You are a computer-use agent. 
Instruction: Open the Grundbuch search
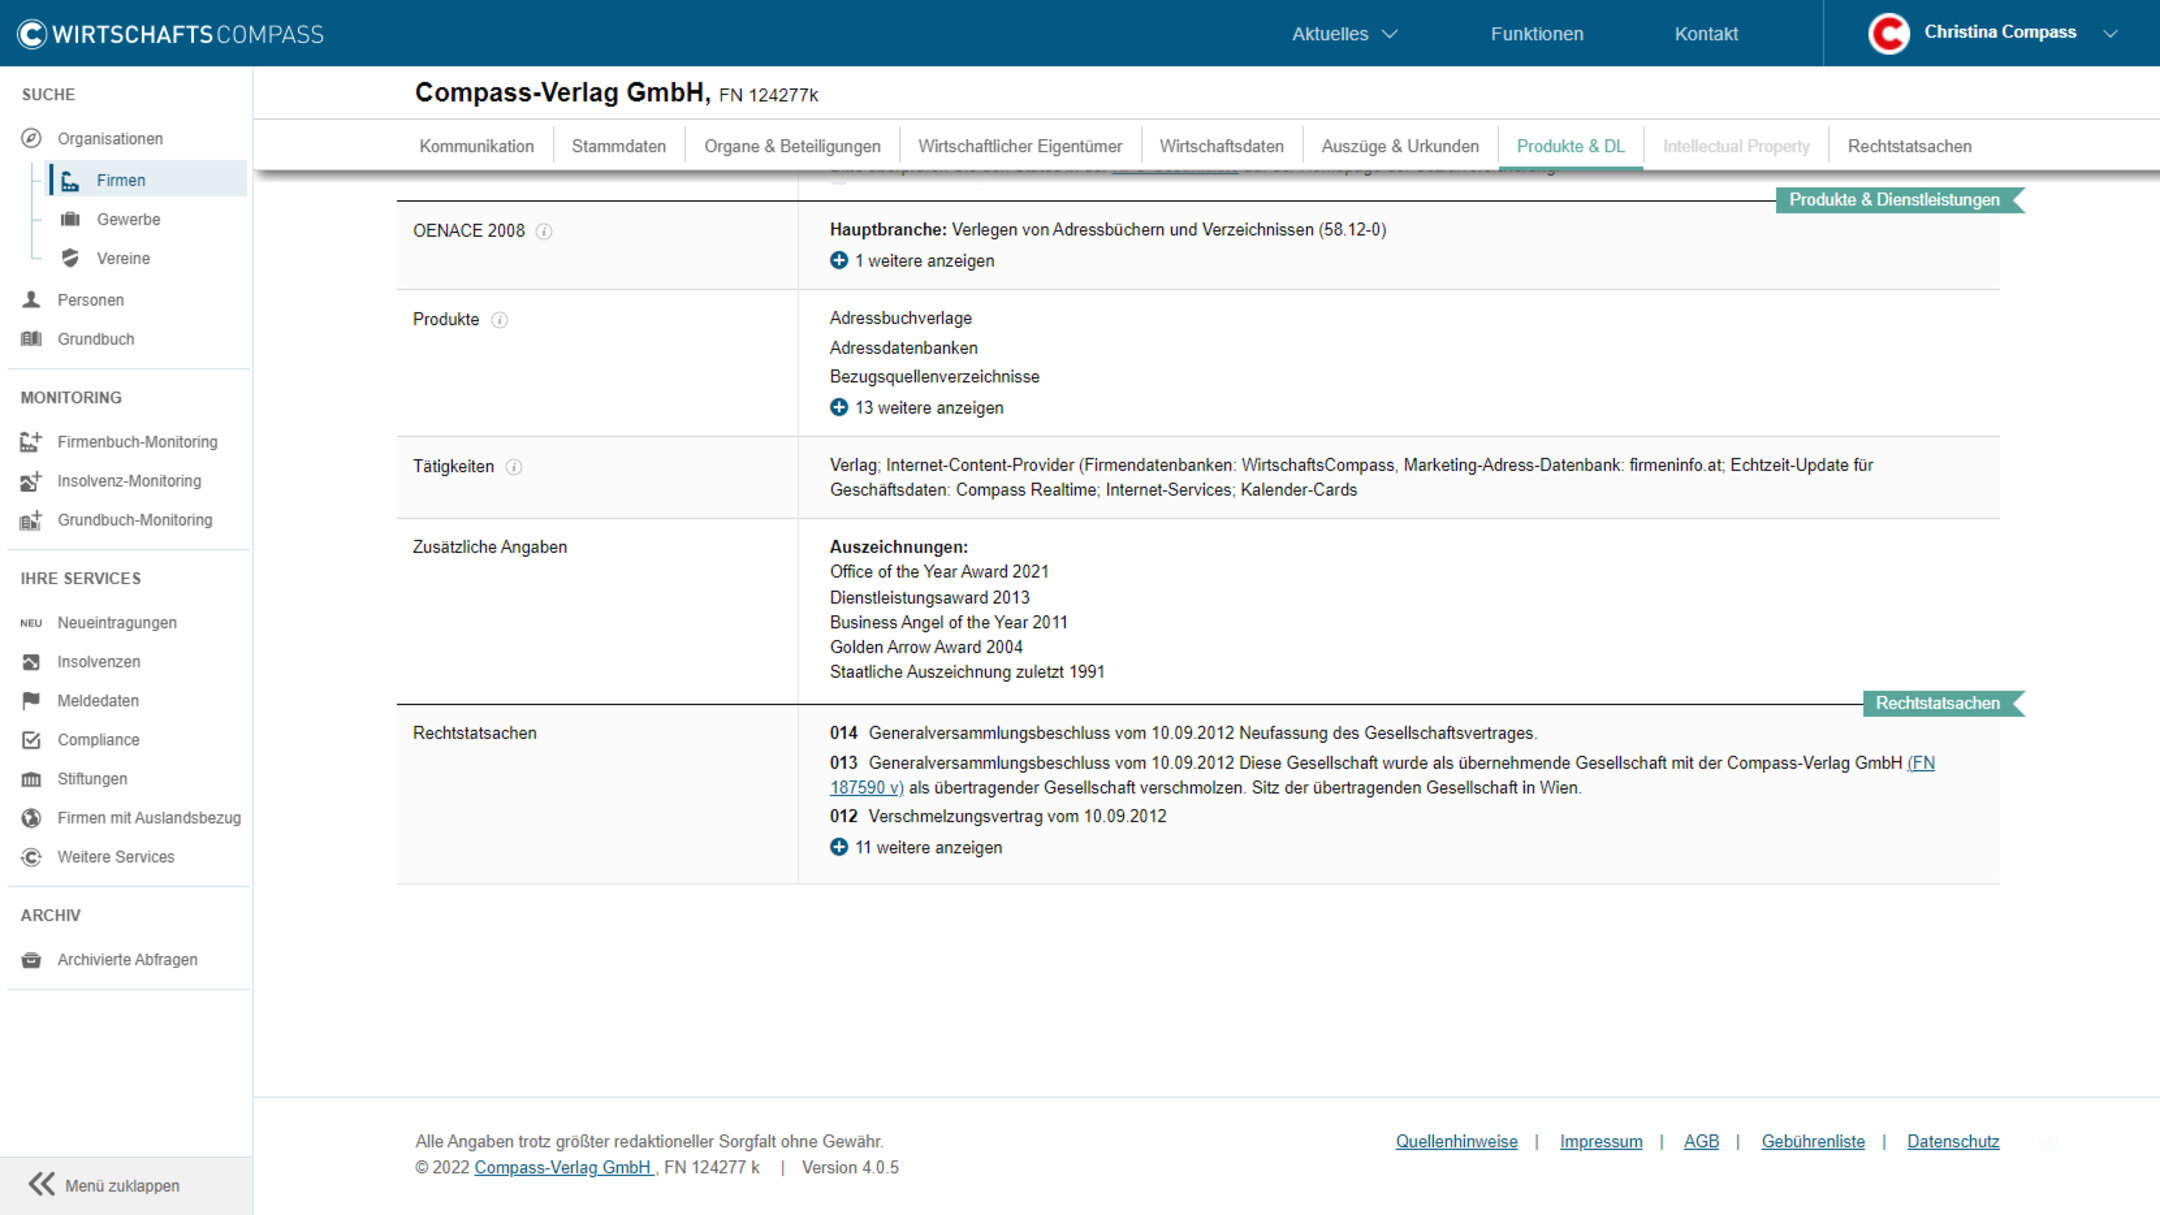pos(95,338)
